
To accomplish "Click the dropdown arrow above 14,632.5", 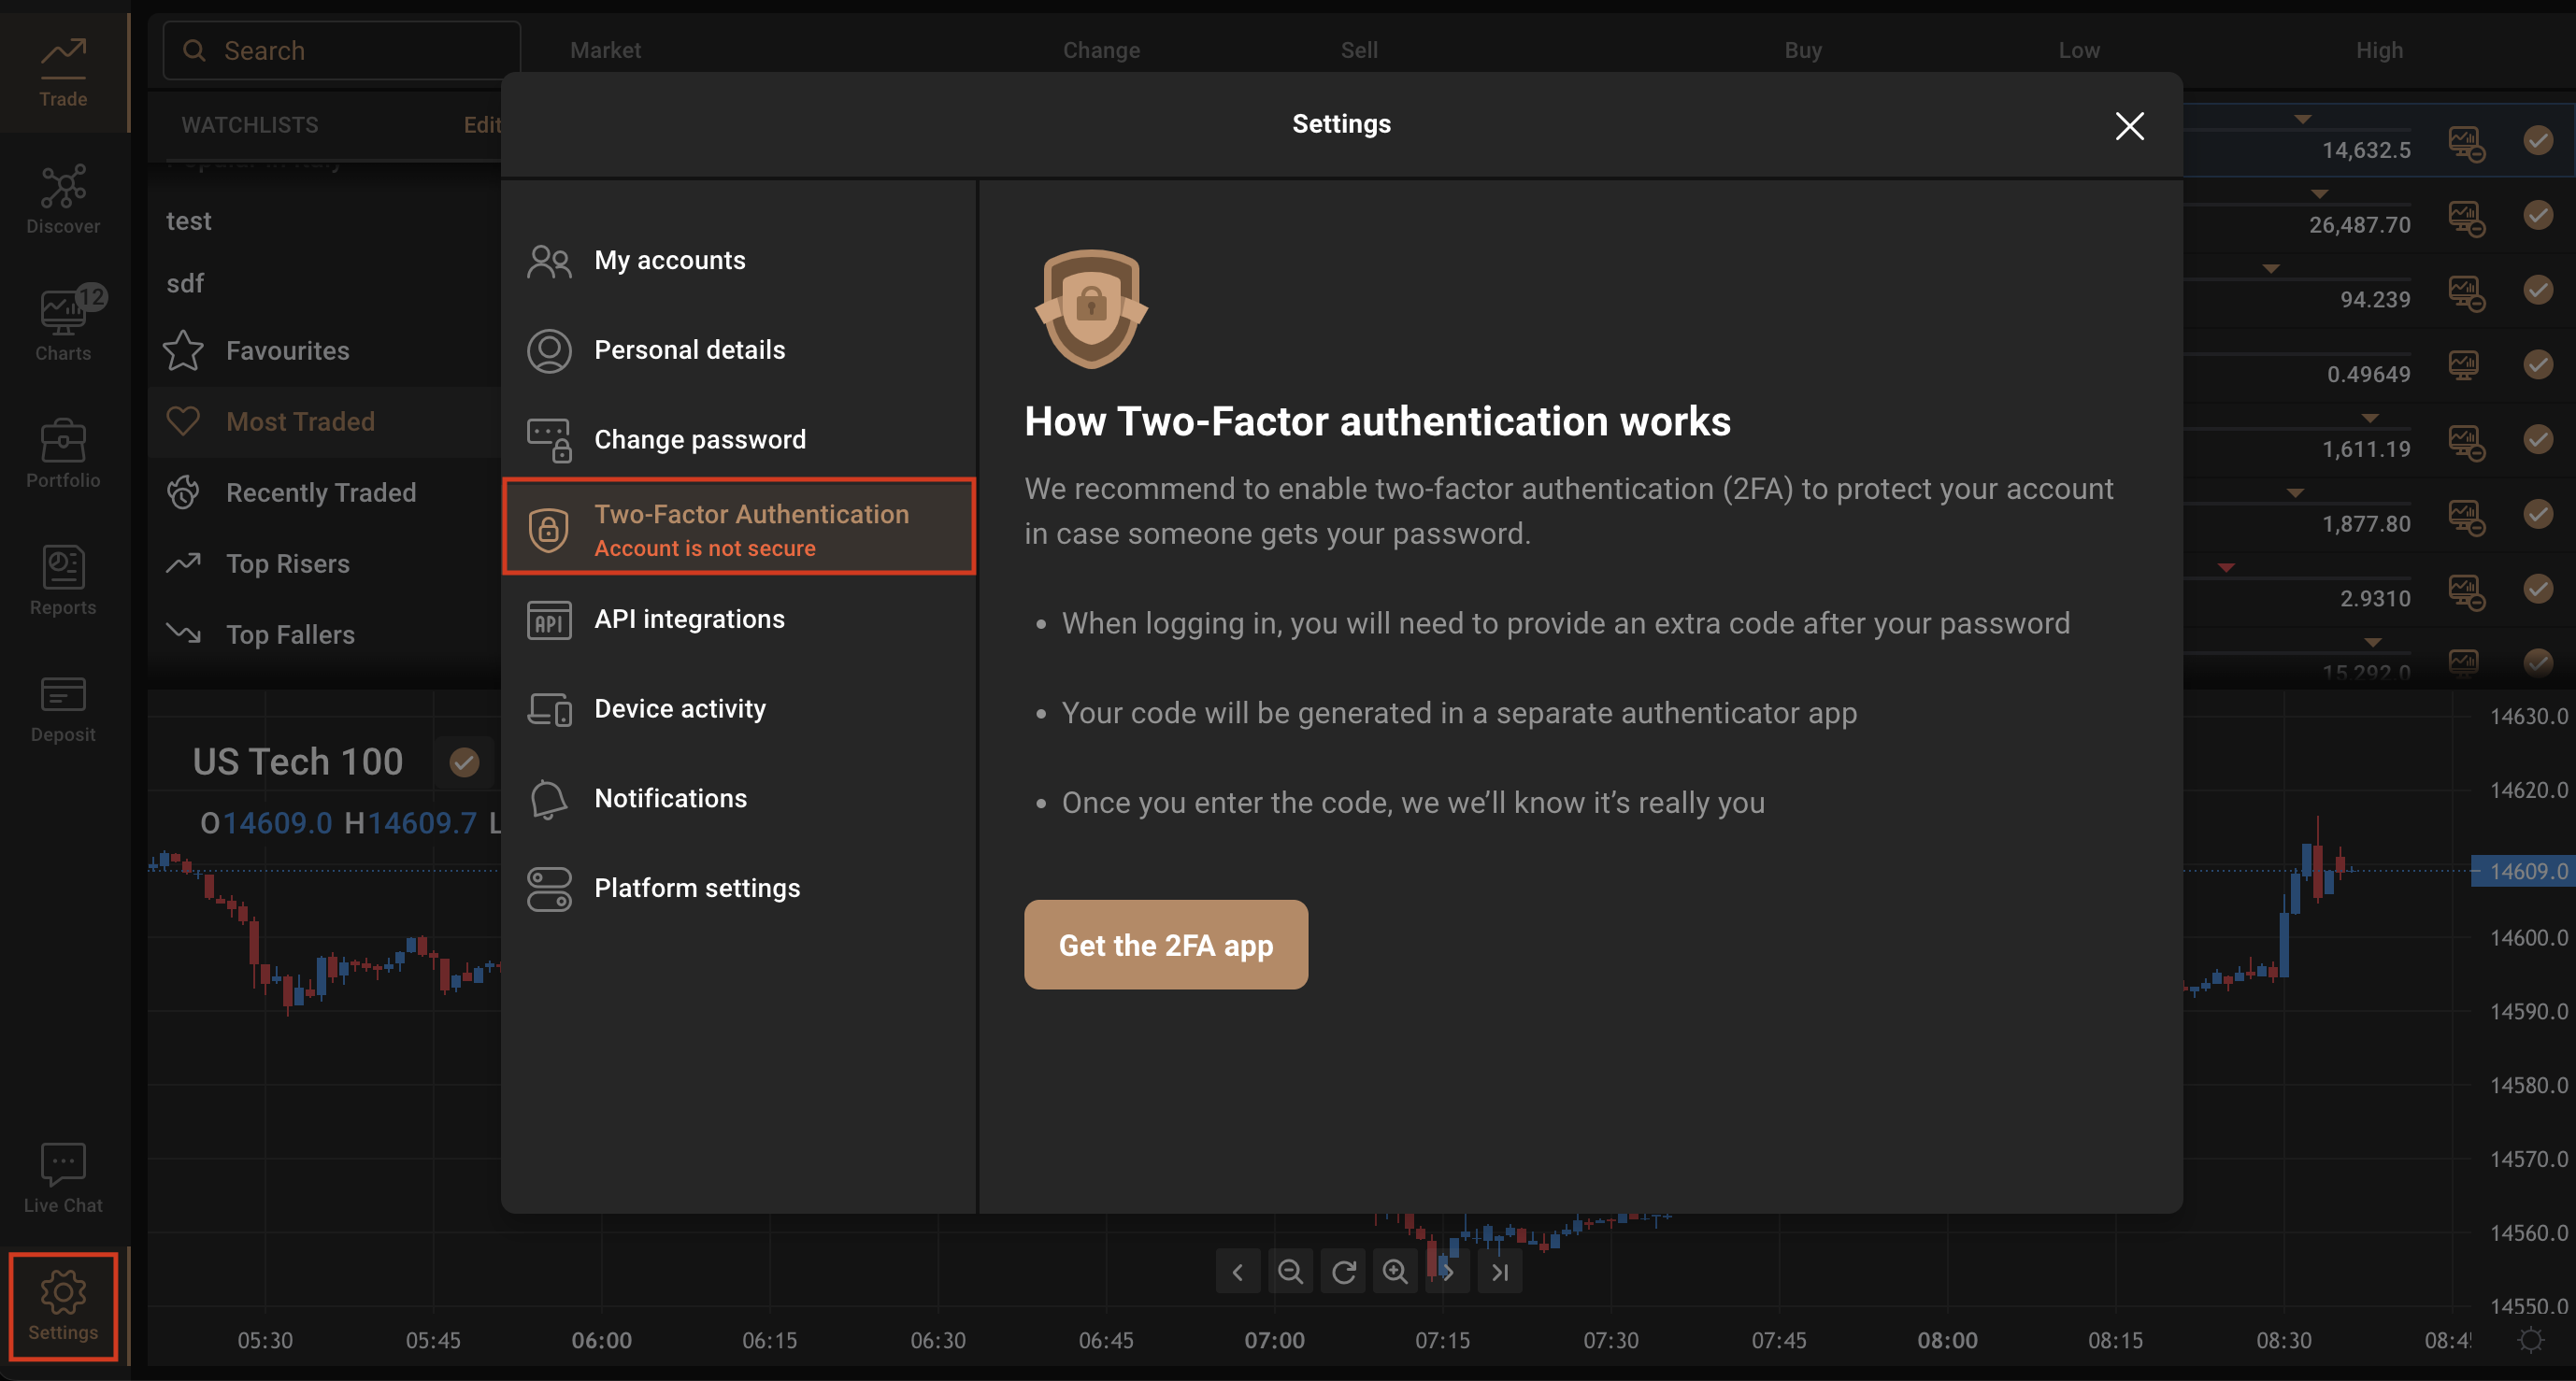I will [2302, 119].
